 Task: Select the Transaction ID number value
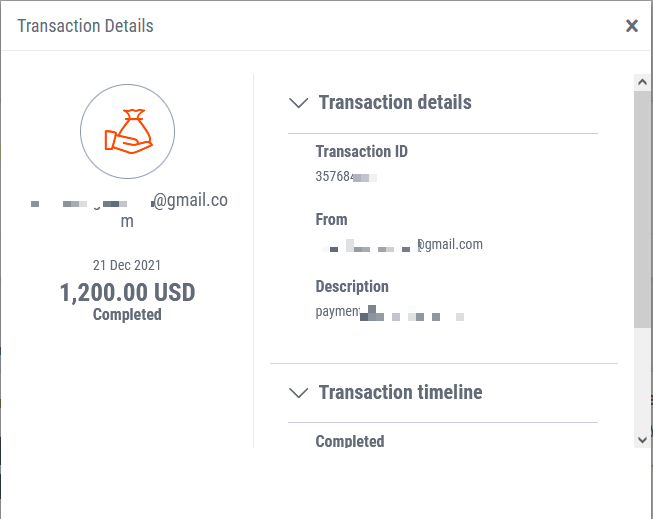(x=345, y=177)
